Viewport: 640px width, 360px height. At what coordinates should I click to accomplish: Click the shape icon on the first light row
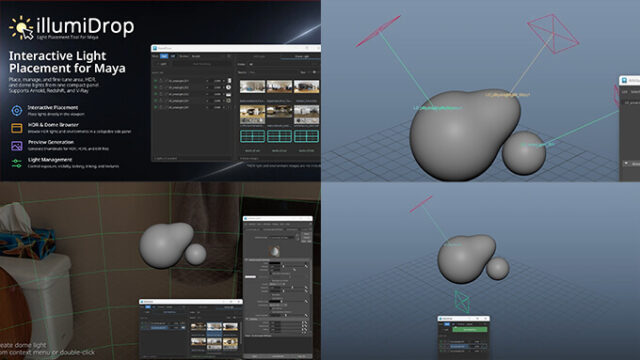tap(229, 81)
